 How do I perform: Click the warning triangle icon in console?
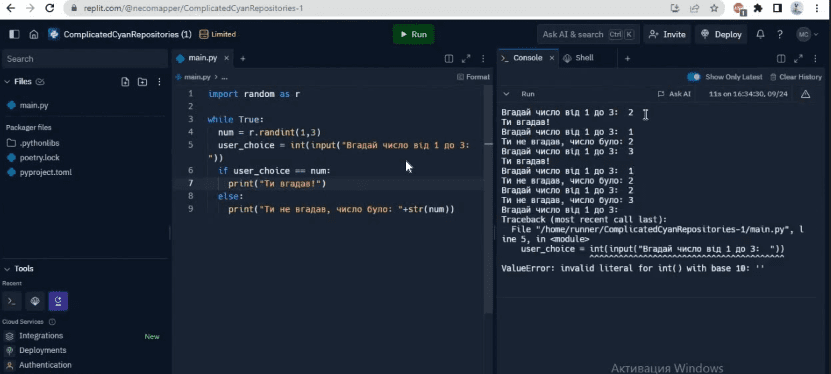(806, 94)
